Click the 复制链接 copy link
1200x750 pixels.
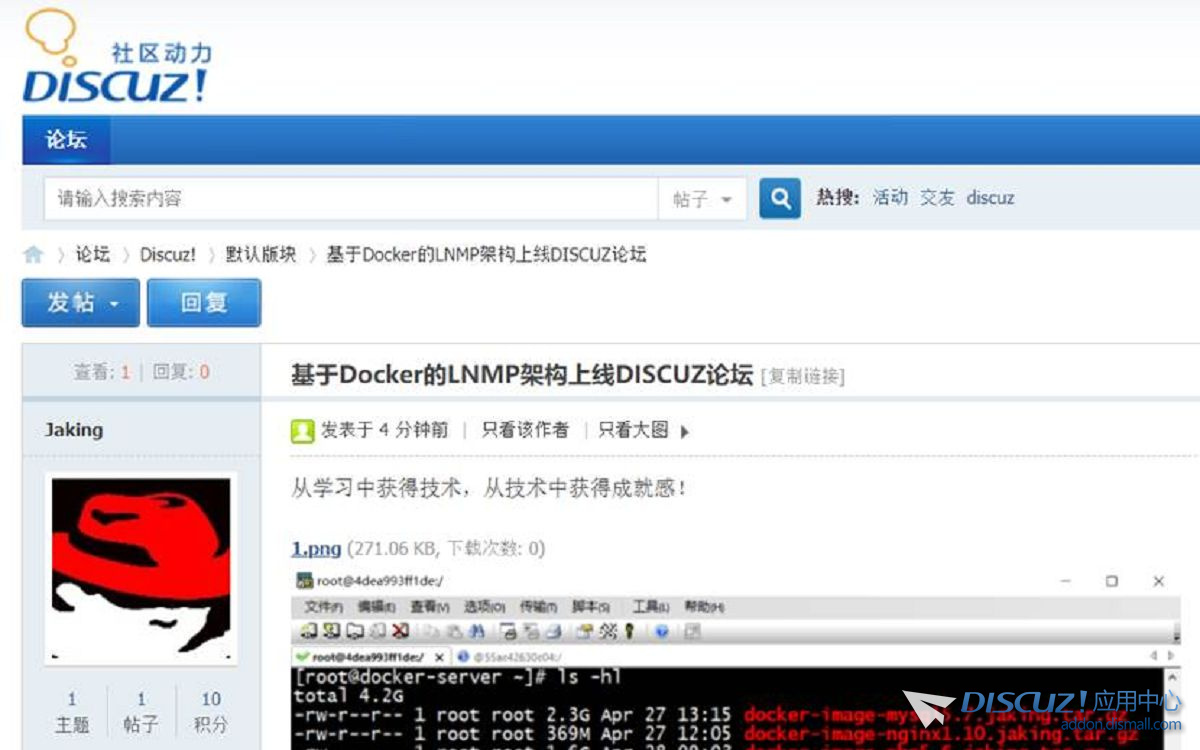(x=803, y=377)
